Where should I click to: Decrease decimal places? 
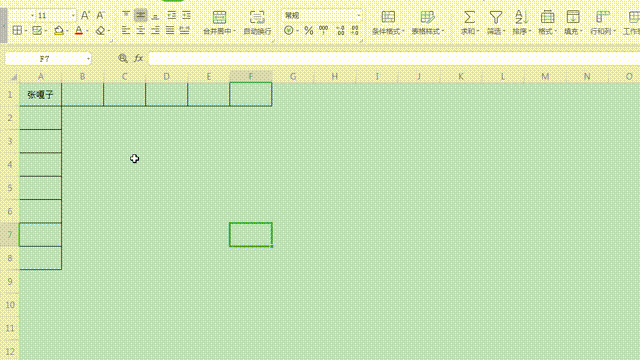pos(355,30)
